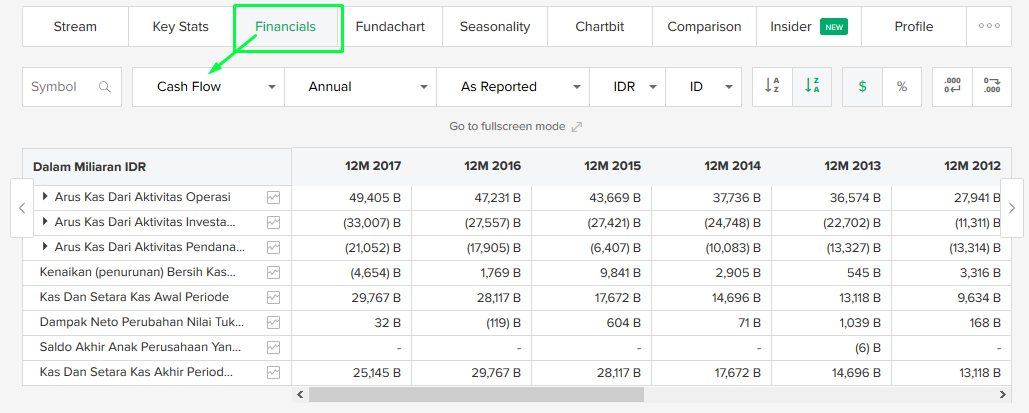Open the Chartbit tab

click(600, 27)
